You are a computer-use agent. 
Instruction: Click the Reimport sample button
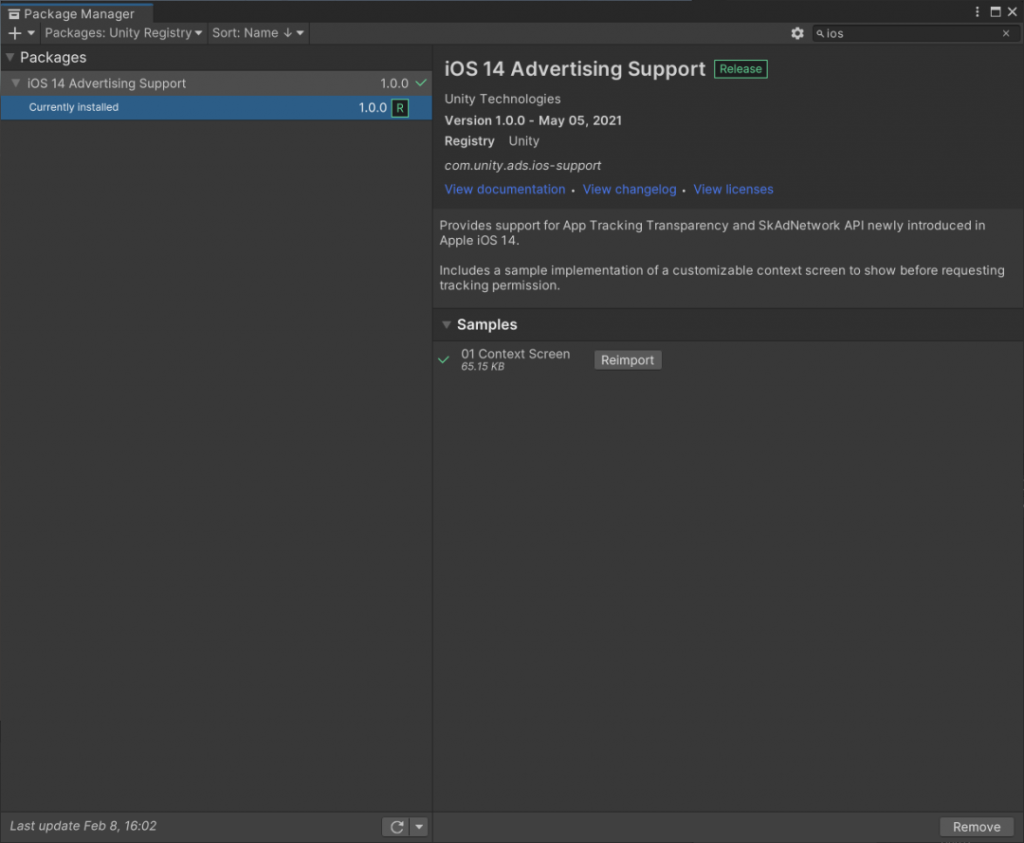628,360
